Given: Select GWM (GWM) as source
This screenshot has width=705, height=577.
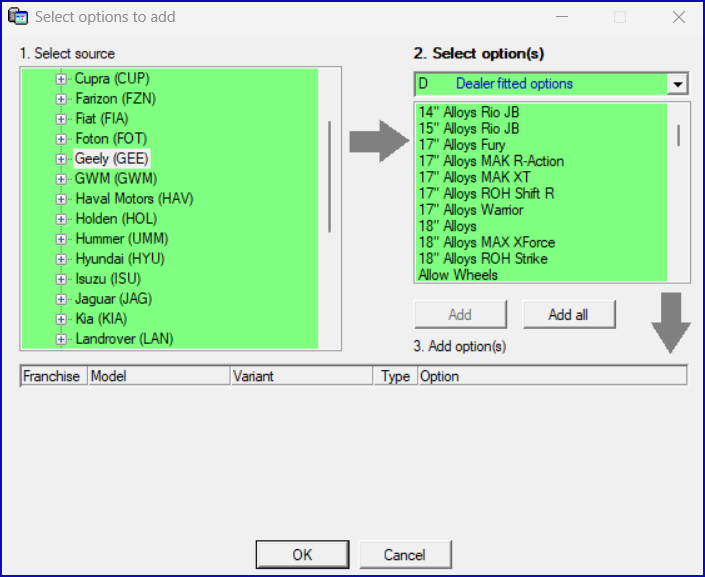Looking at the screenshot, I should (116, 179).
